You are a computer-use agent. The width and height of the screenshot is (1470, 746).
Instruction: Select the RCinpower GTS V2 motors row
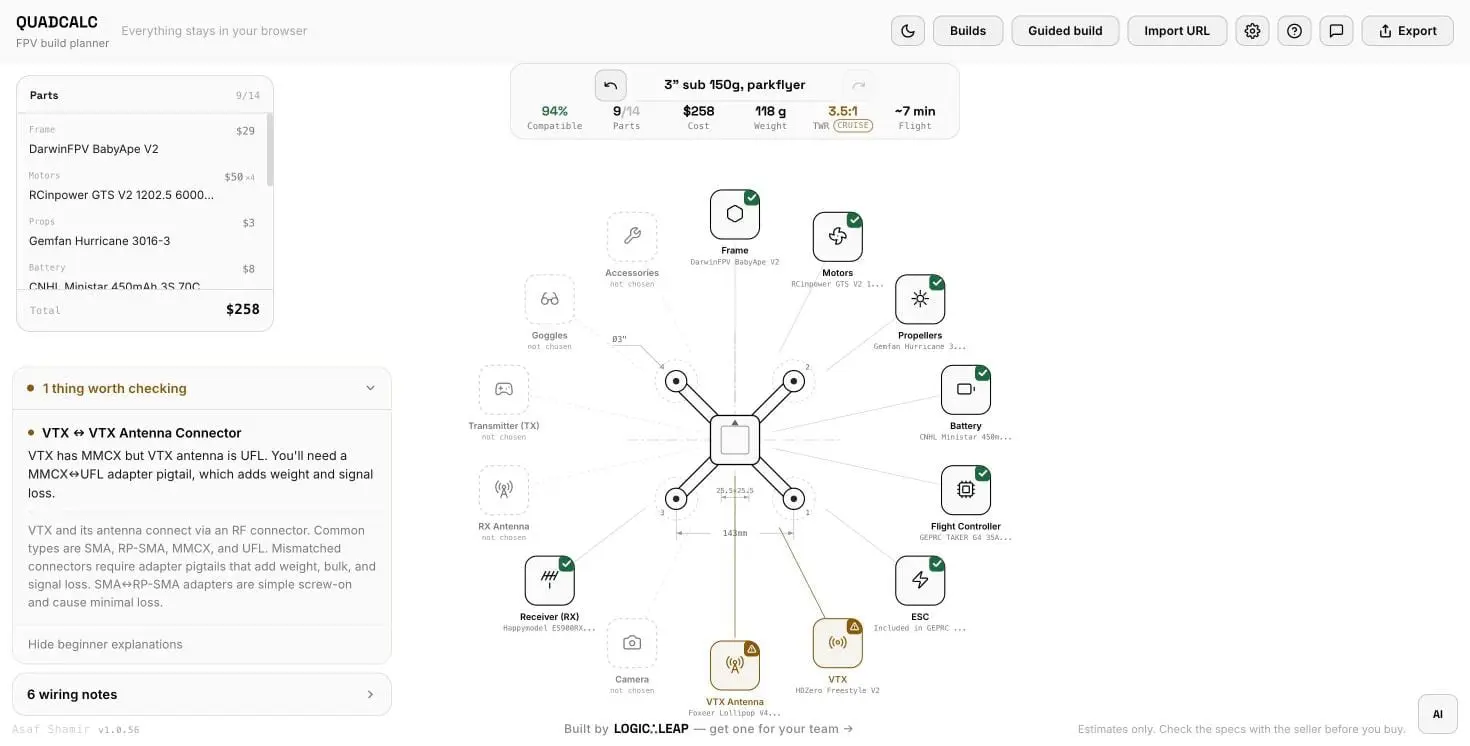point(142,185)
